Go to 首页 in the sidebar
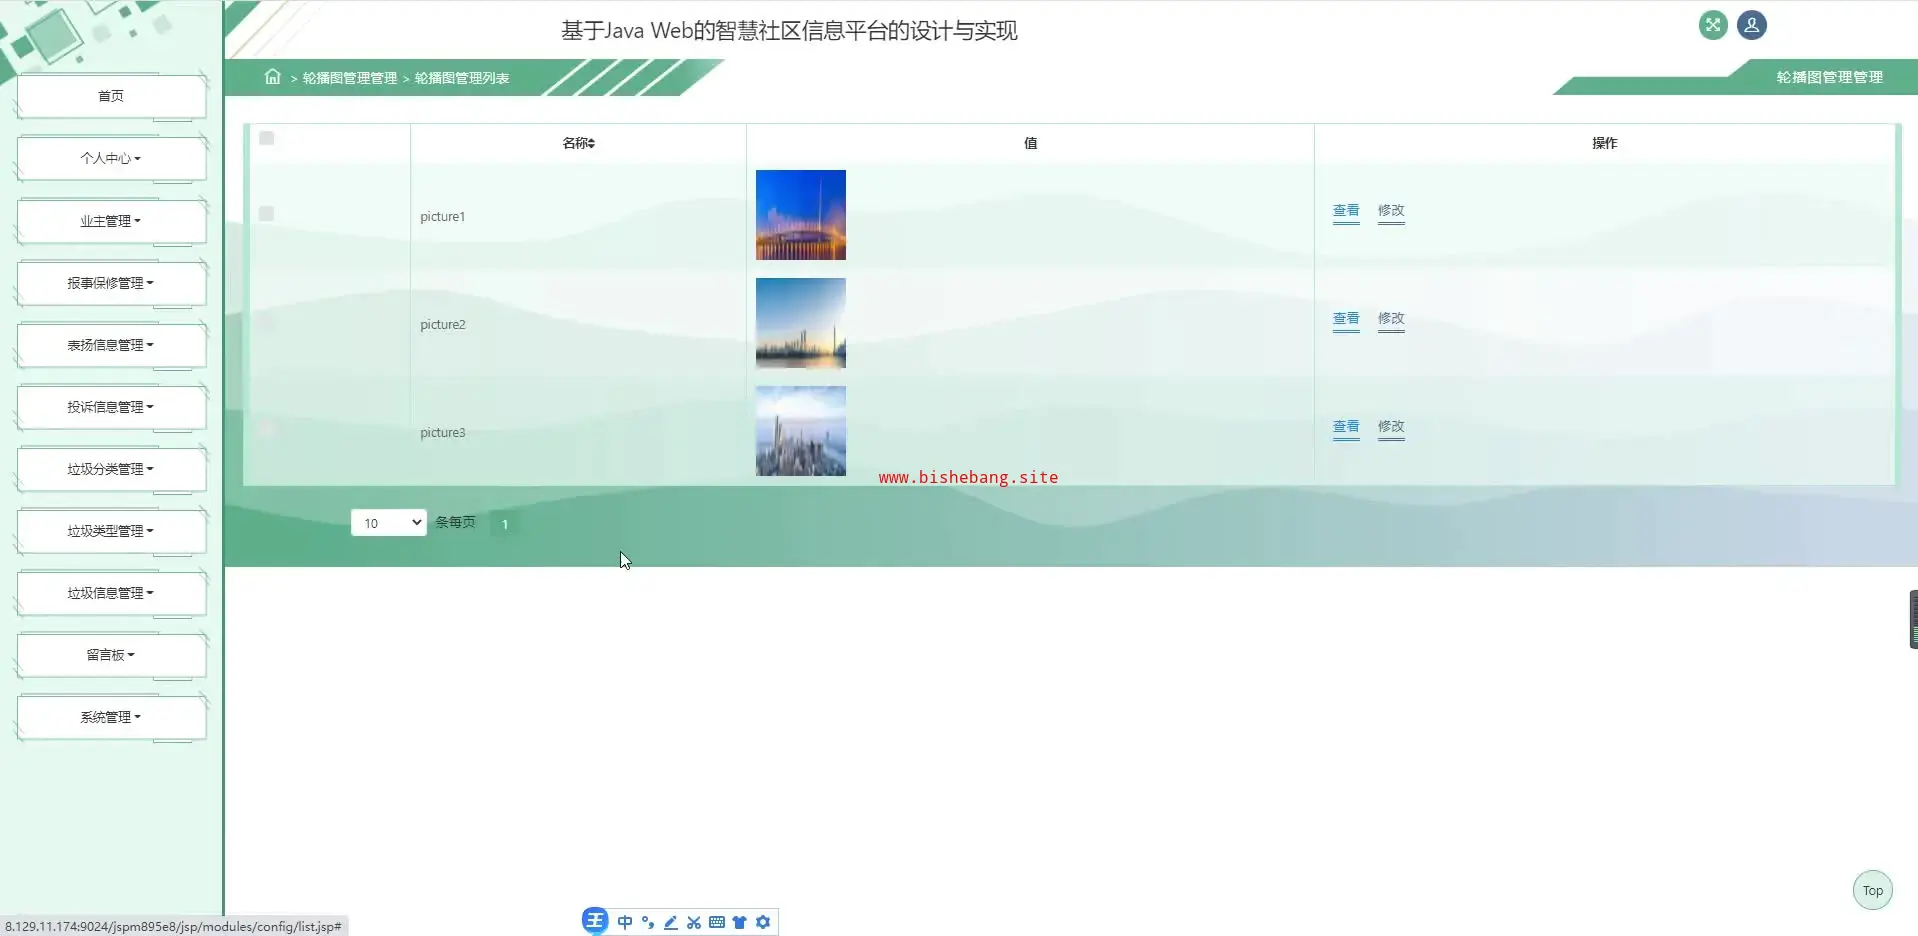The width and height of the screenshot is (1918, 936). [x=111, y=96]
